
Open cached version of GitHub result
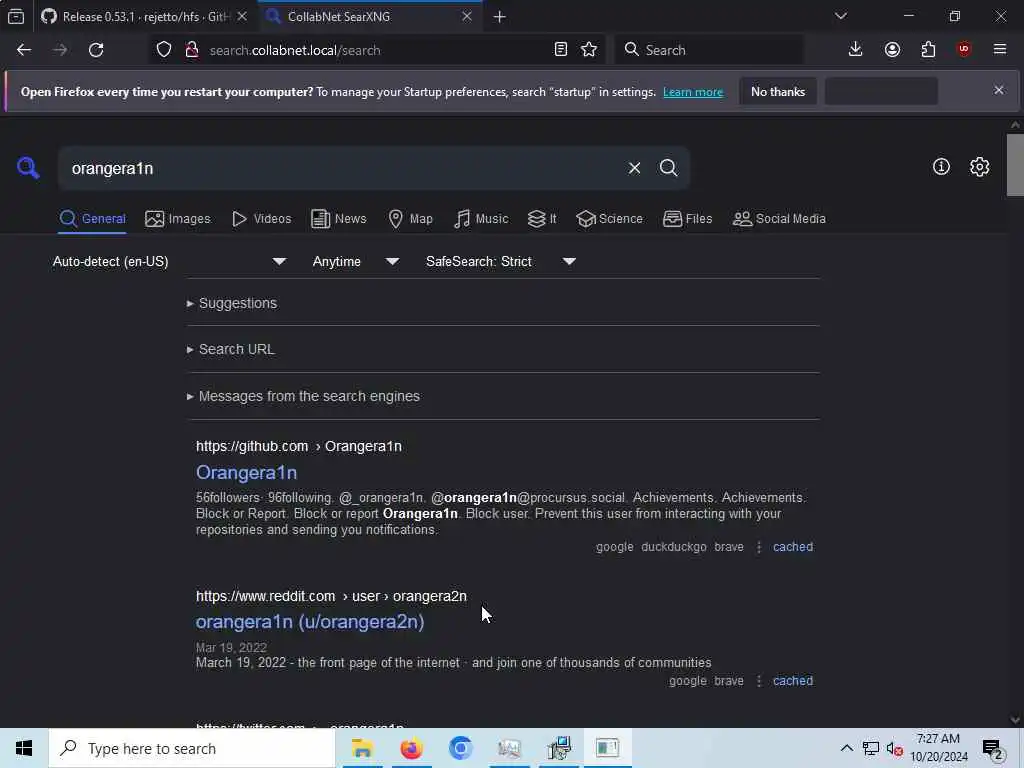793,547
